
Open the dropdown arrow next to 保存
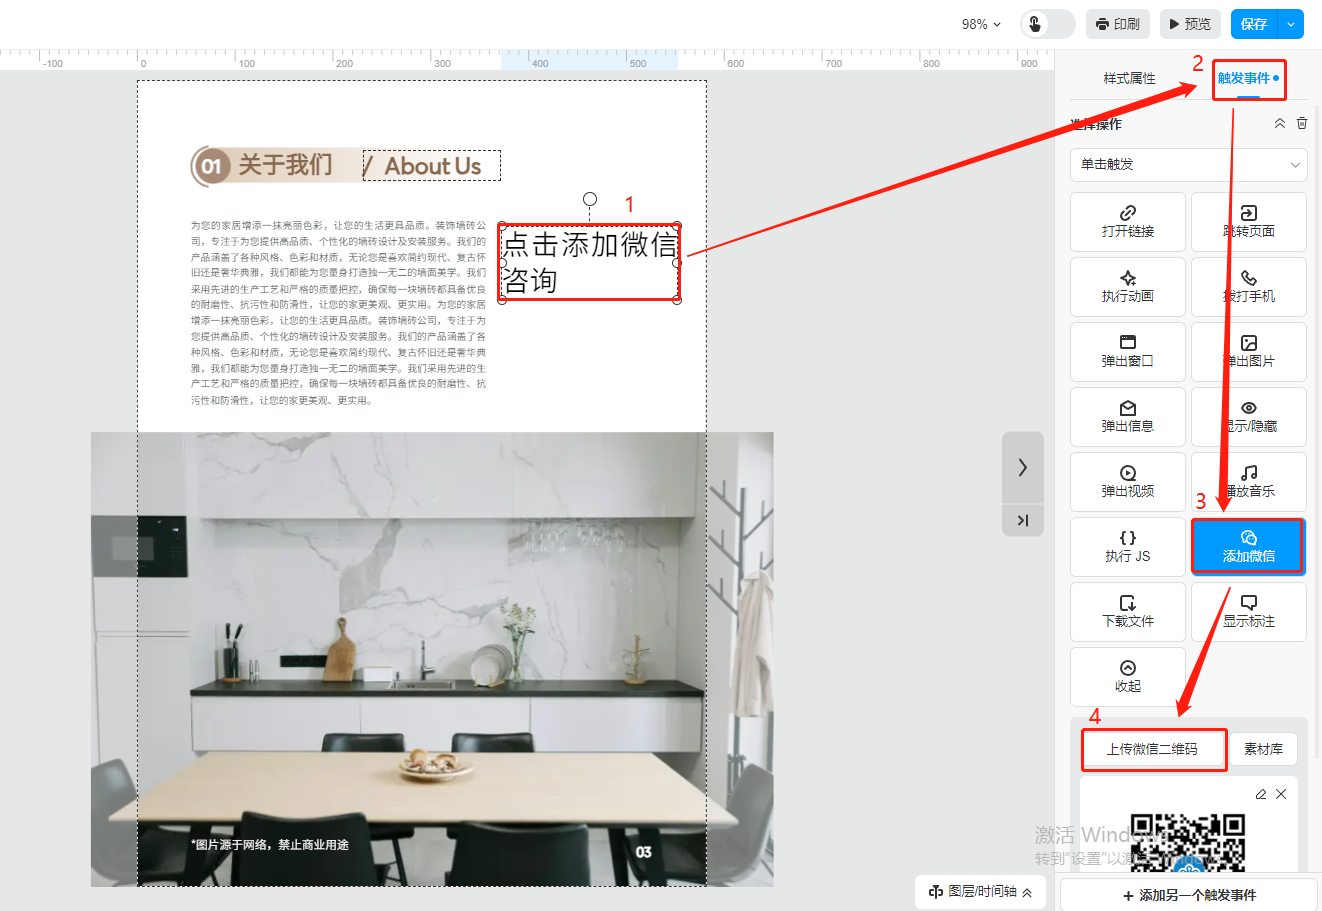pyautogui.click(x=1291, y=24)
